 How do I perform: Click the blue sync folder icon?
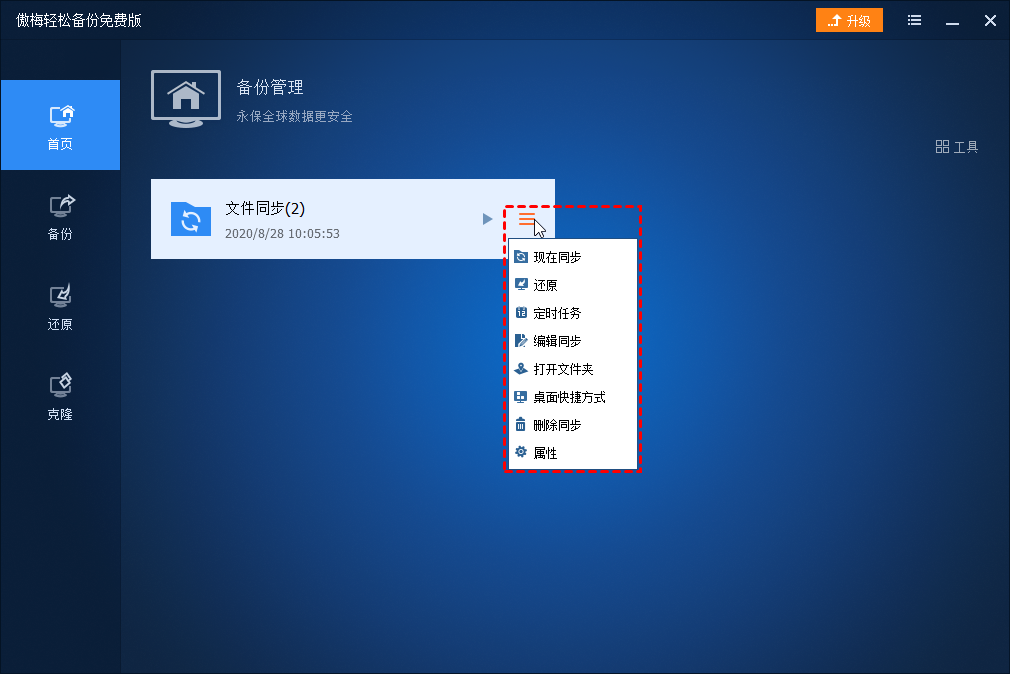(x=191, y=219)
